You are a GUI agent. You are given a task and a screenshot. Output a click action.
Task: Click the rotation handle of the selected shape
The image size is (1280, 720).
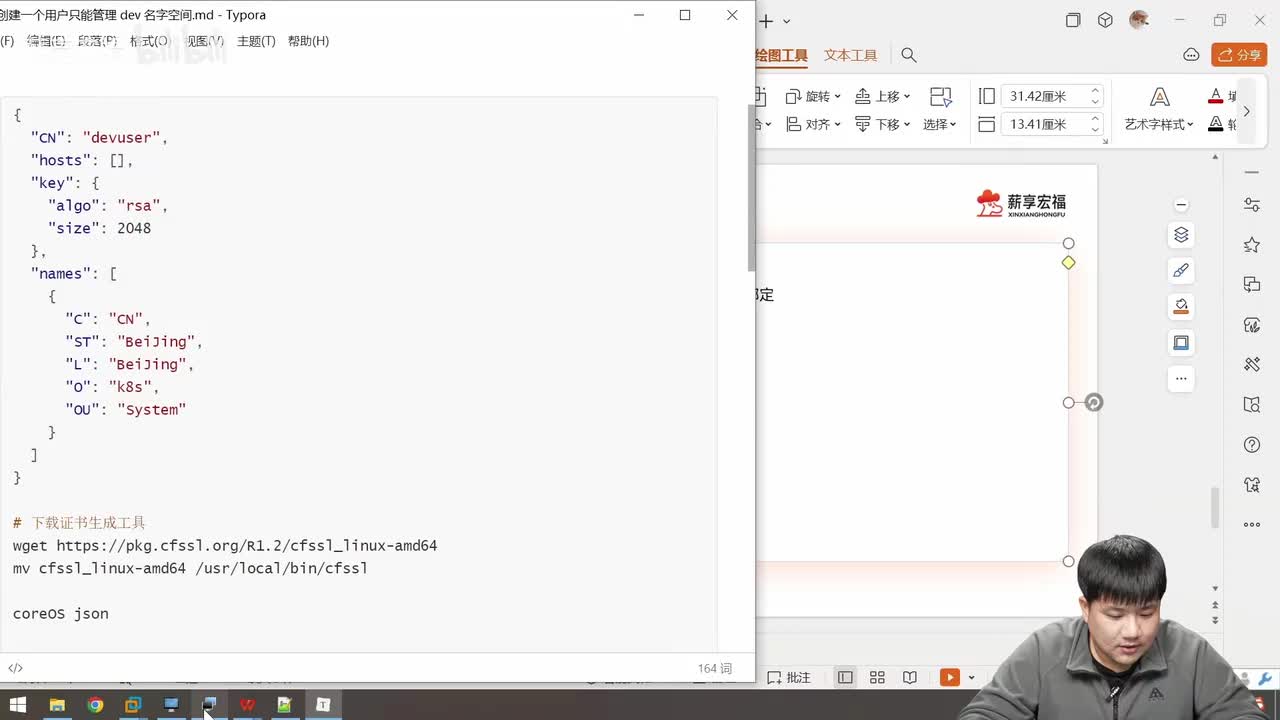1094,402
